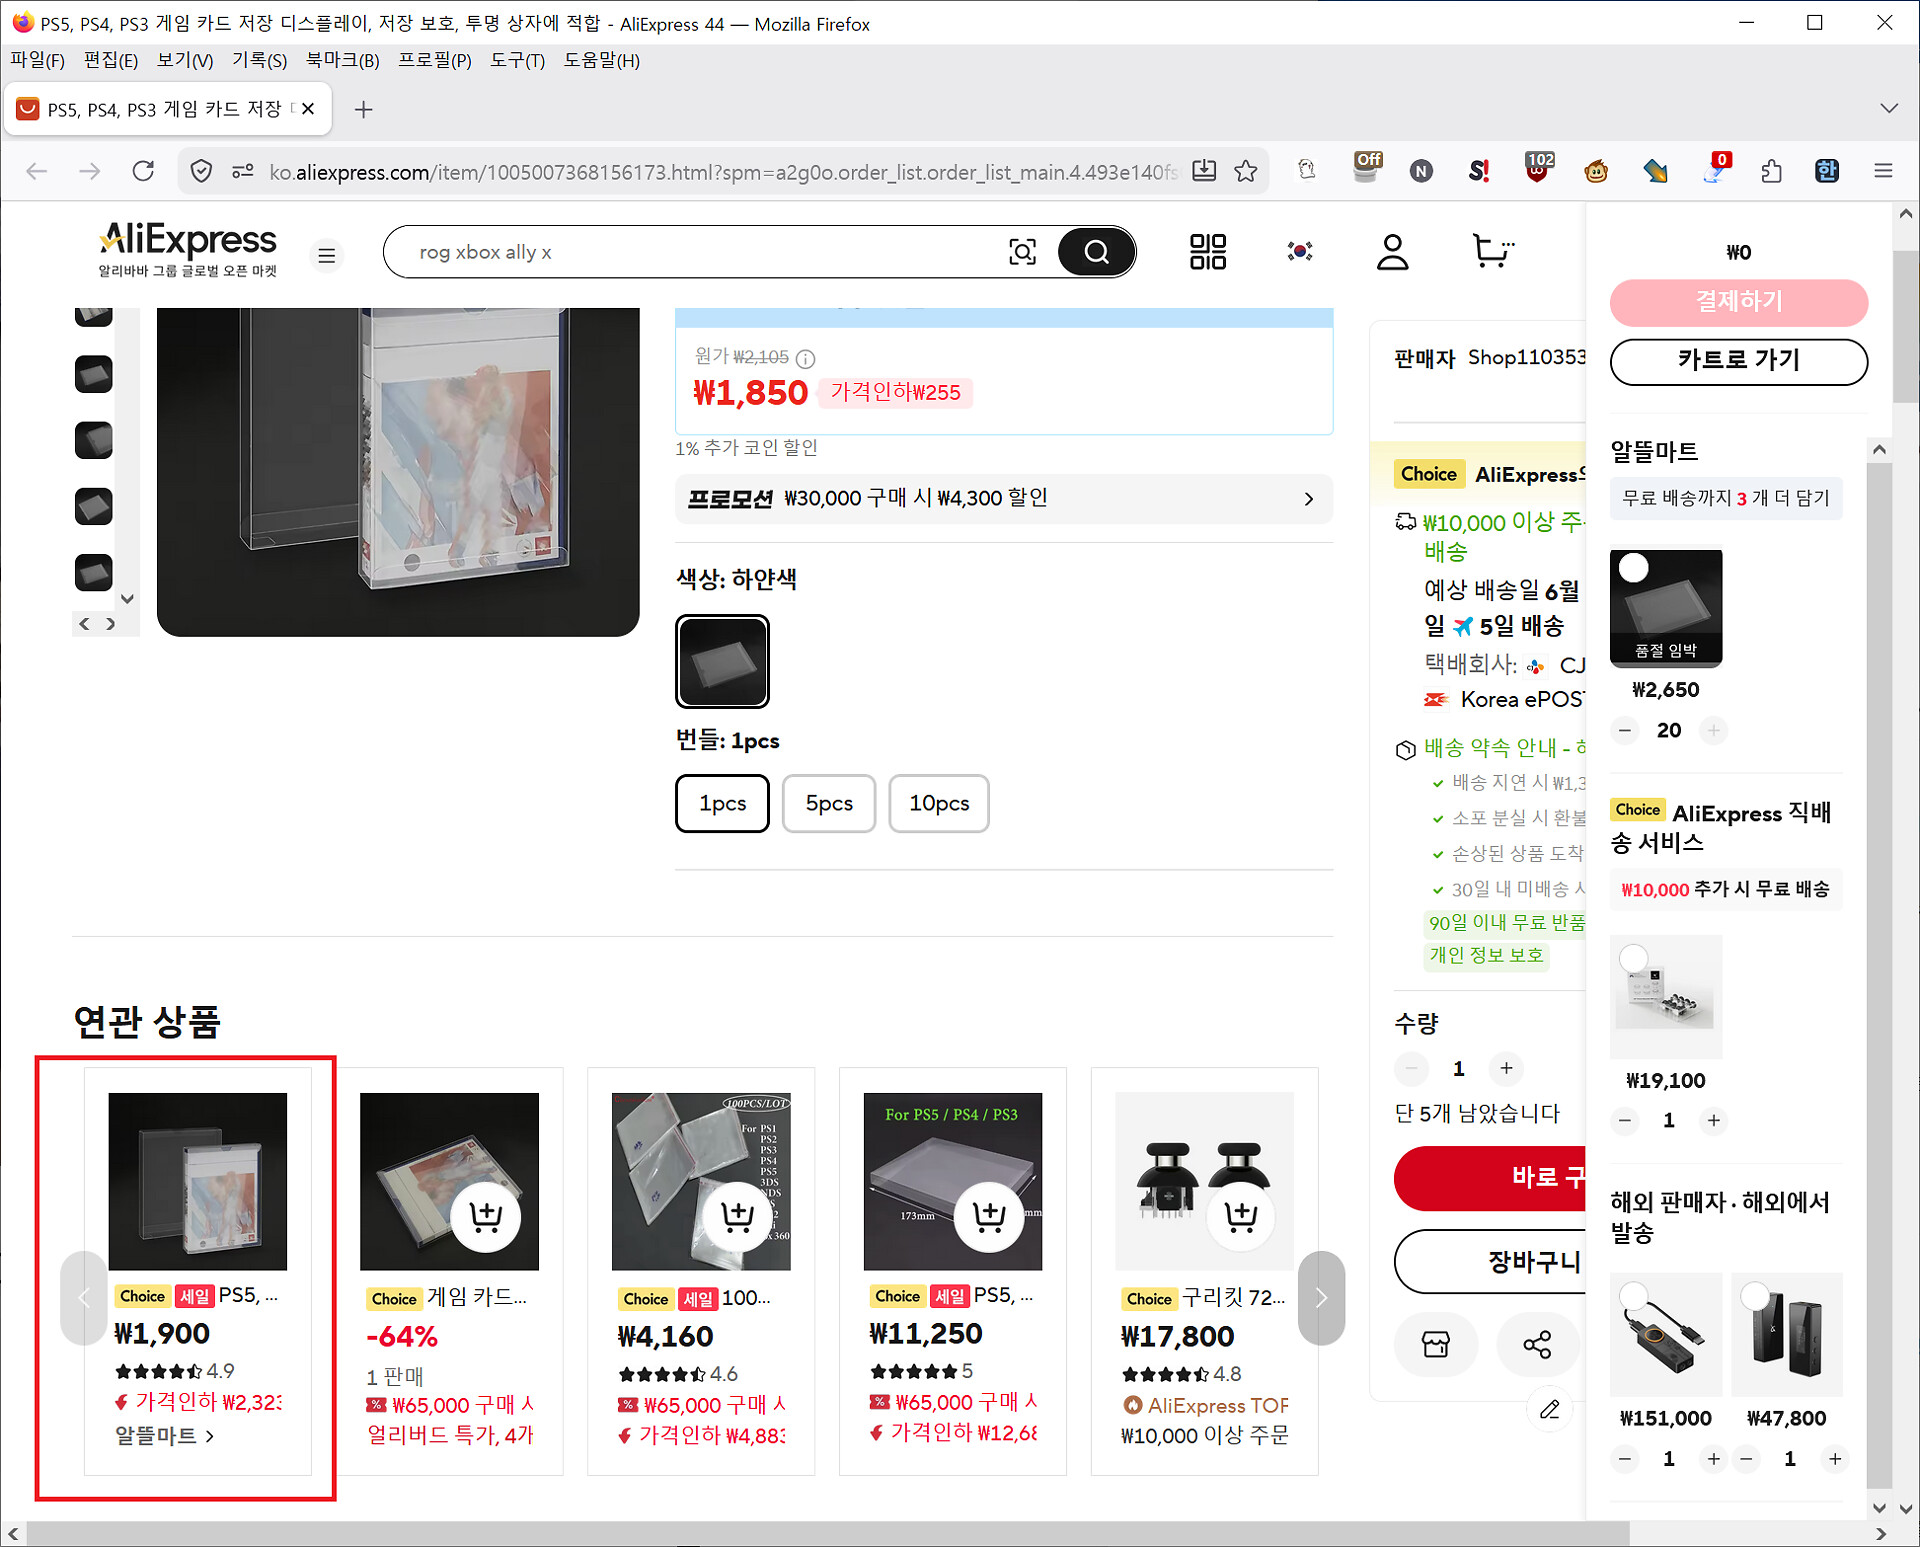This screenshot has width=1920, height=1547.
Task: Open the 도구 menu
Action: pos(517,60)
